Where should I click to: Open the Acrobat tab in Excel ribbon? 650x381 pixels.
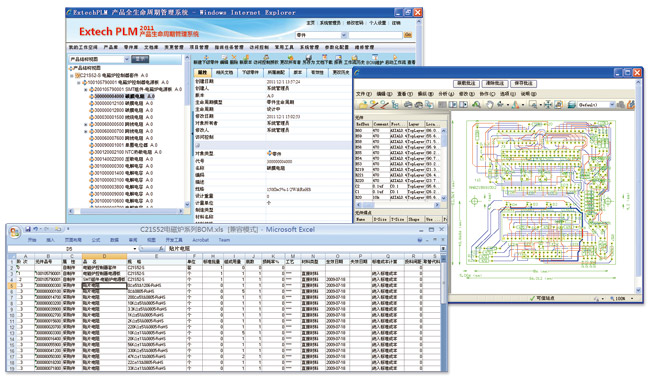pos(201,240)
